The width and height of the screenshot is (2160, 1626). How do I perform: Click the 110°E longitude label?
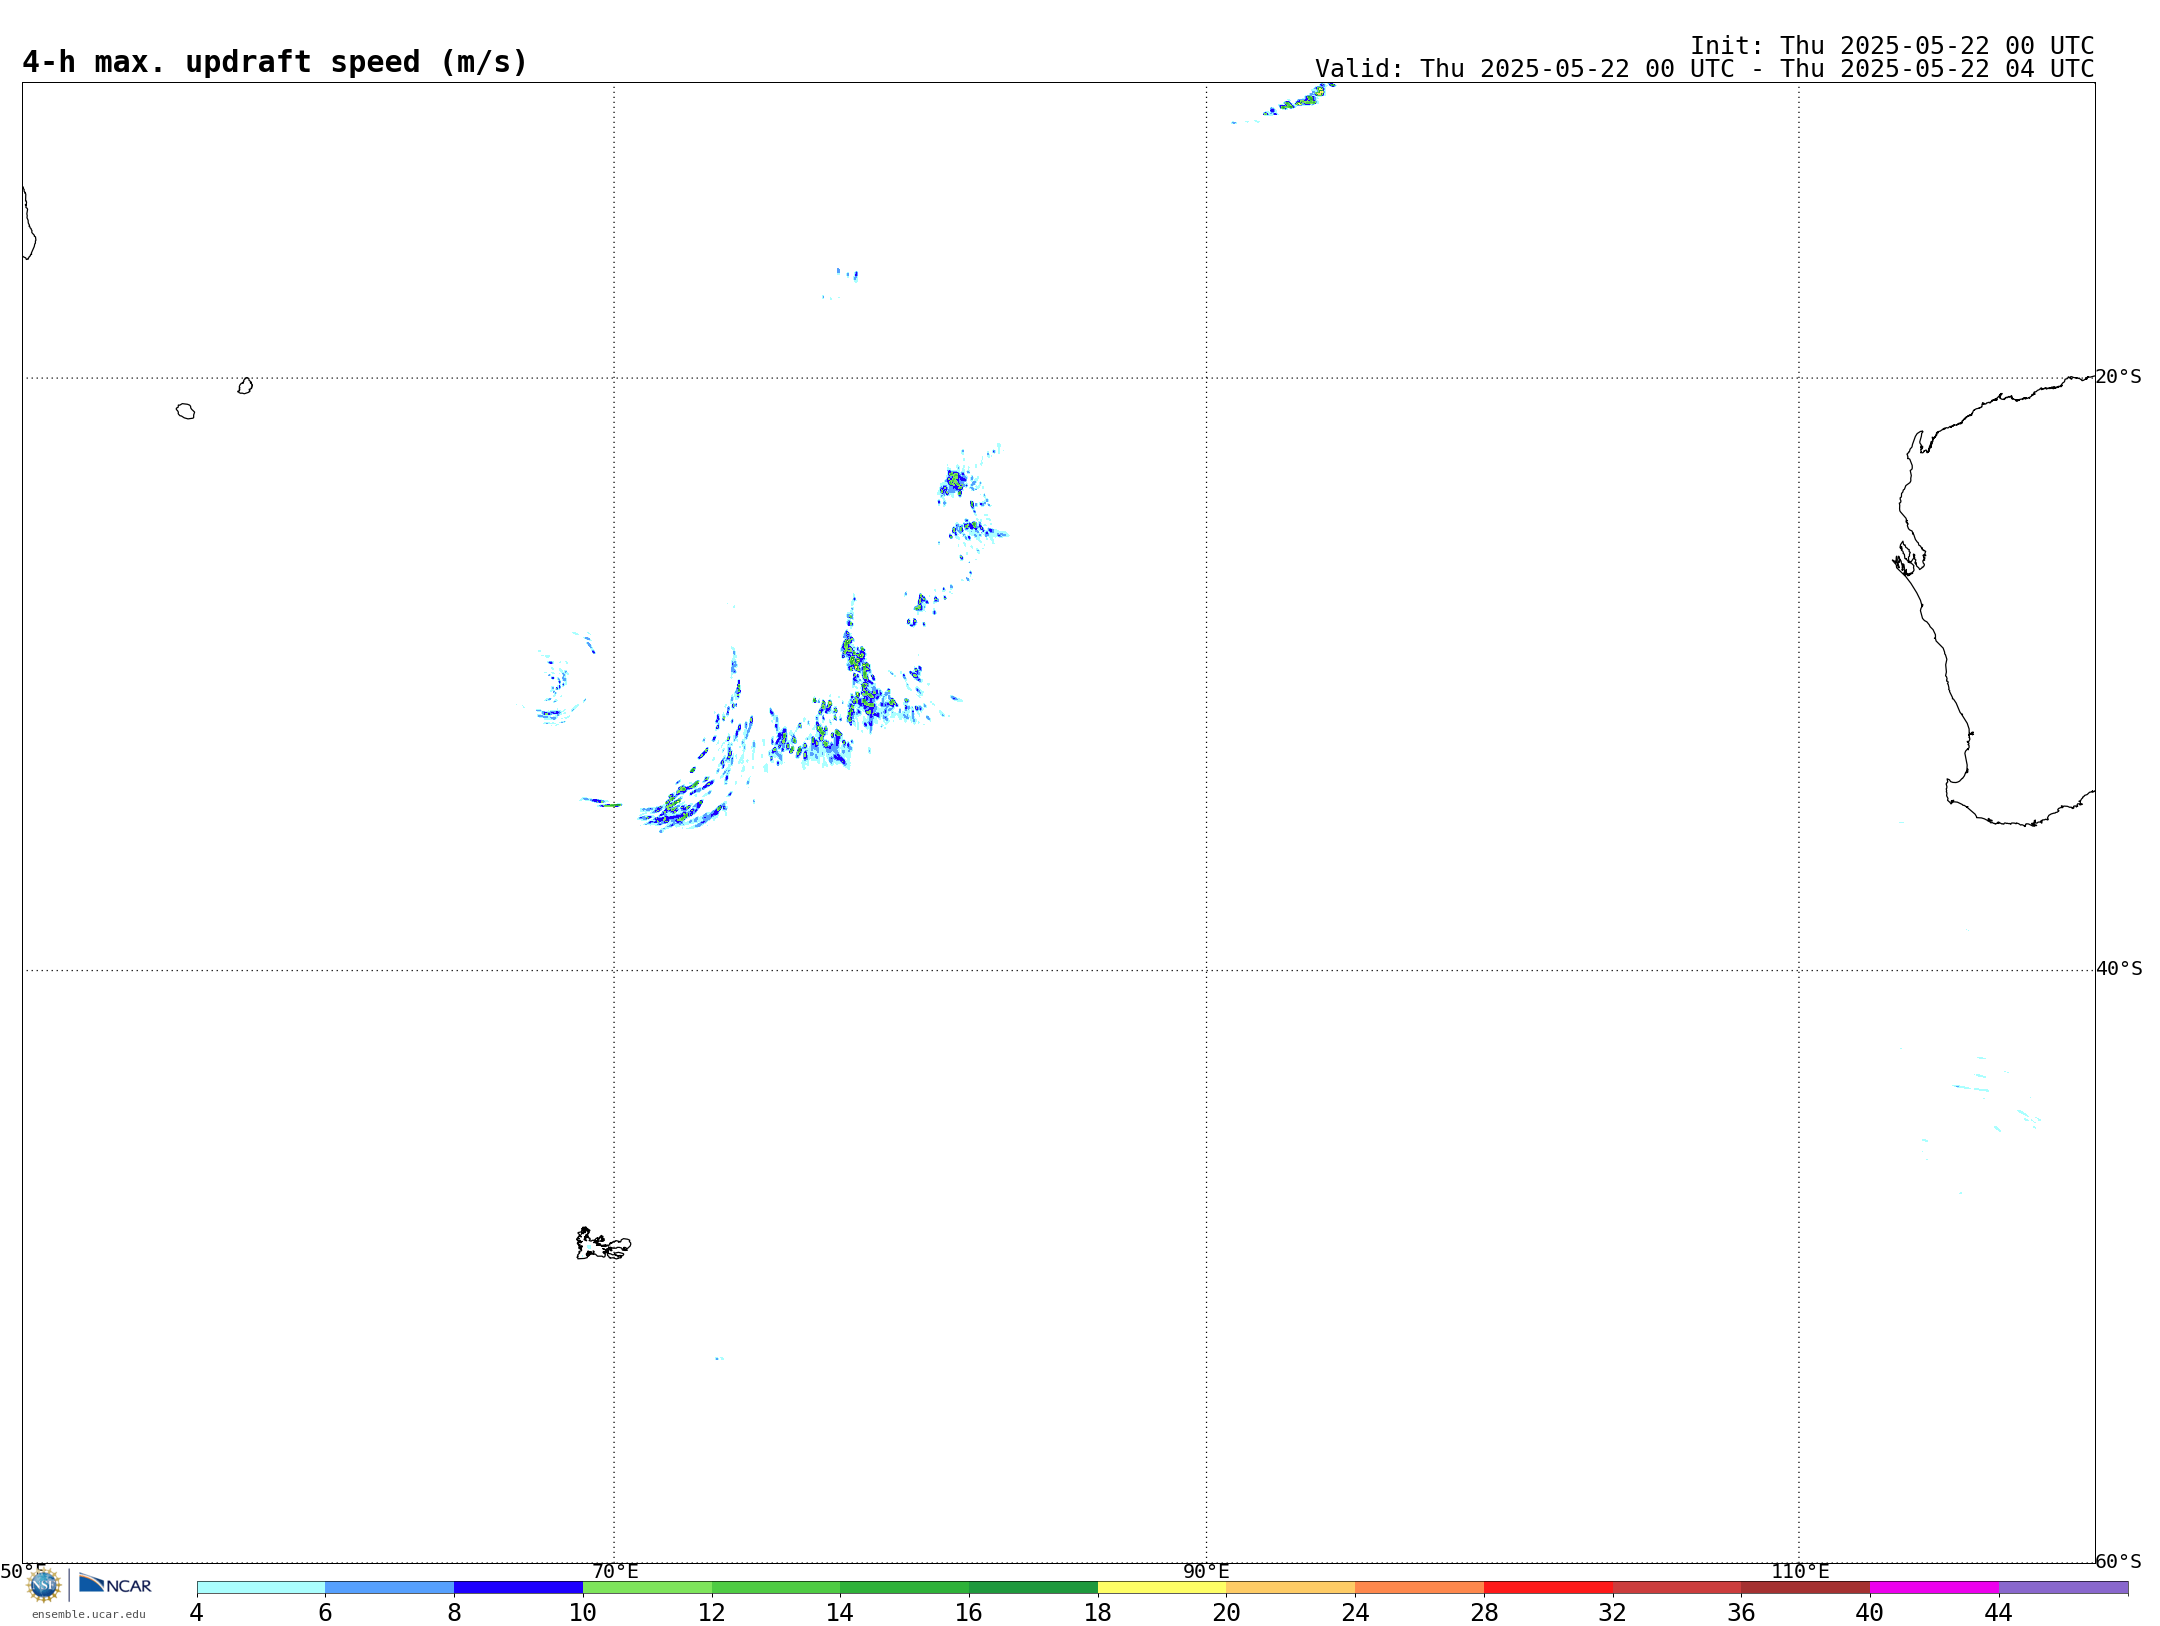point(1800,1572)
